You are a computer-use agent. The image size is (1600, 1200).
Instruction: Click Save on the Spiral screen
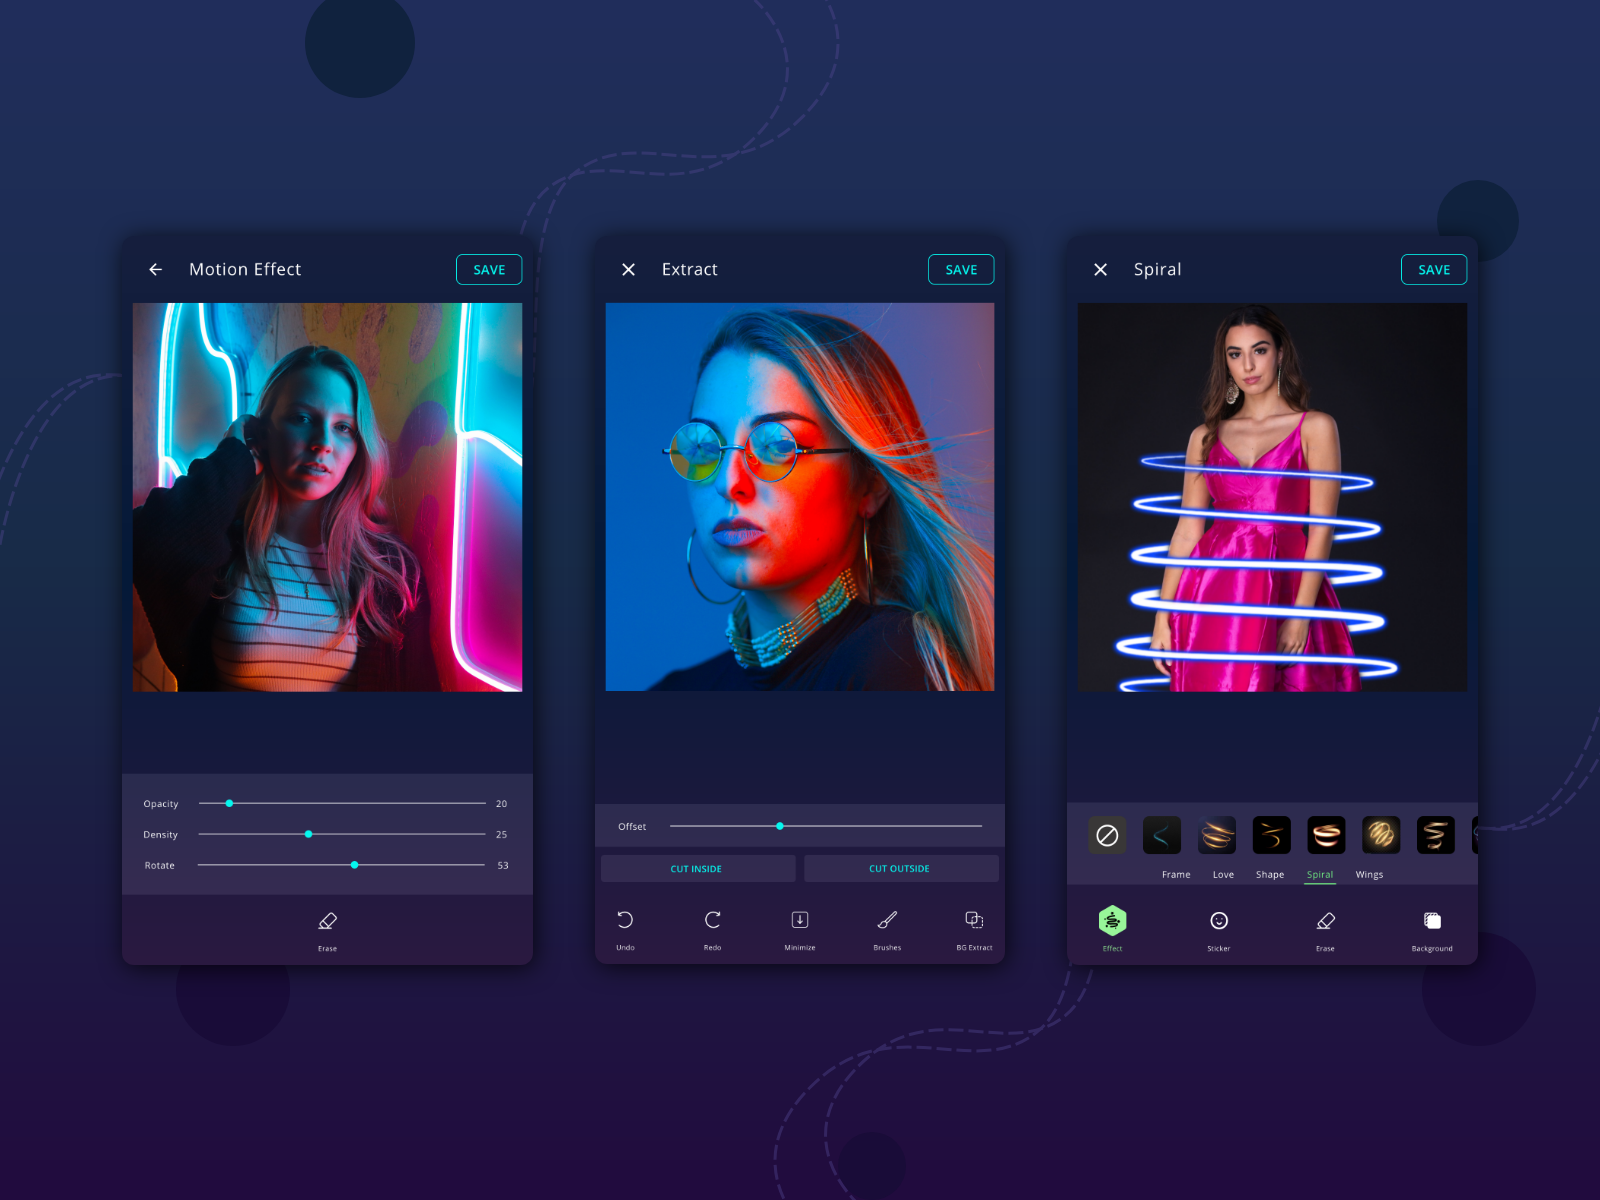pyautogui.click(x=1433, y=269)
